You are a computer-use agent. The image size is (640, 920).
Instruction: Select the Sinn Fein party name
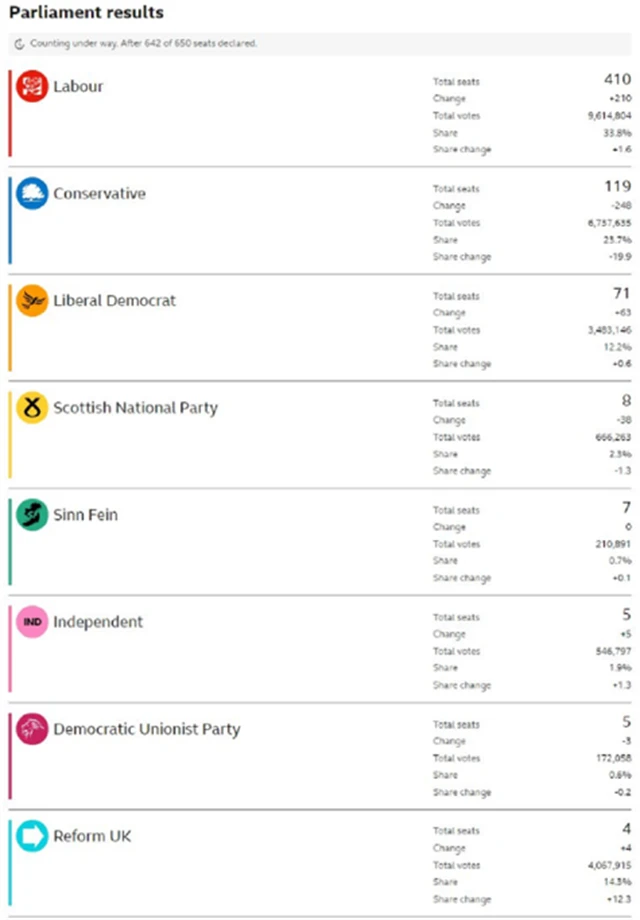86,514
